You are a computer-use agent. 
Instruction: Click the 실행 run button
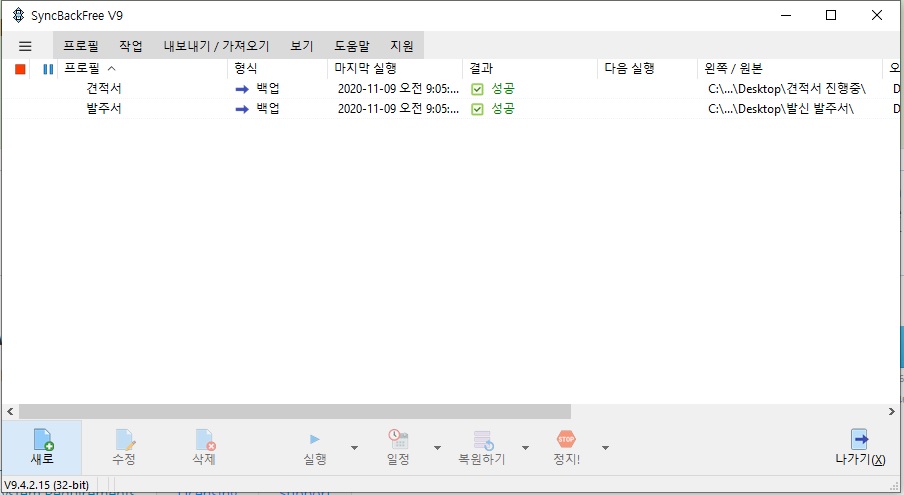click(315, 447)
